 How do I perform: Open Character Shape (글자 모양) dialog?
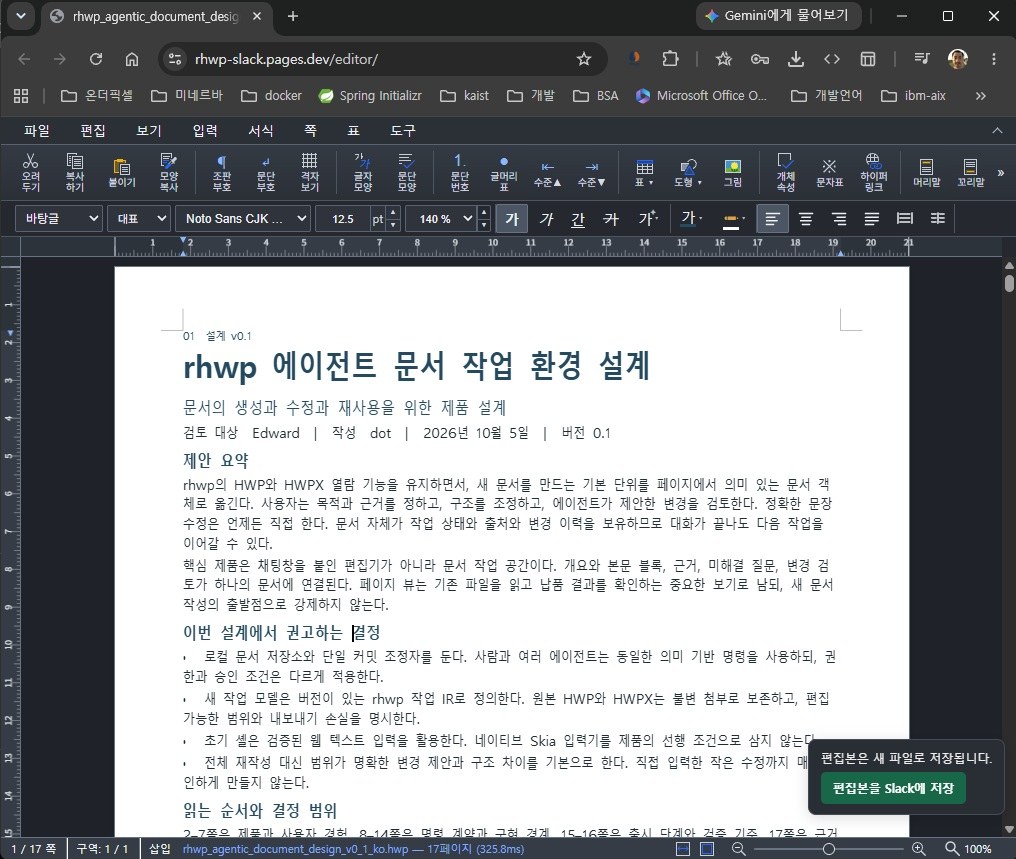(362, 172)
